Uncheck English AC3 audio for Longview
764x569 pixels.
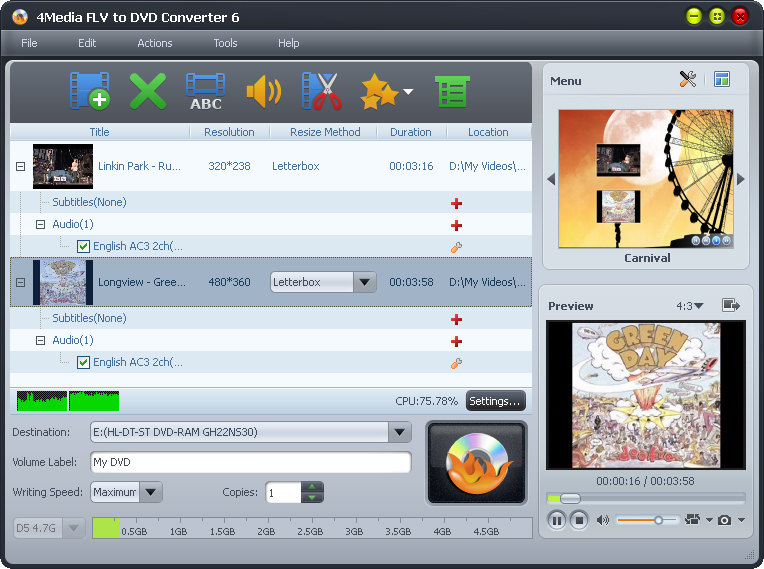(84, 362)
